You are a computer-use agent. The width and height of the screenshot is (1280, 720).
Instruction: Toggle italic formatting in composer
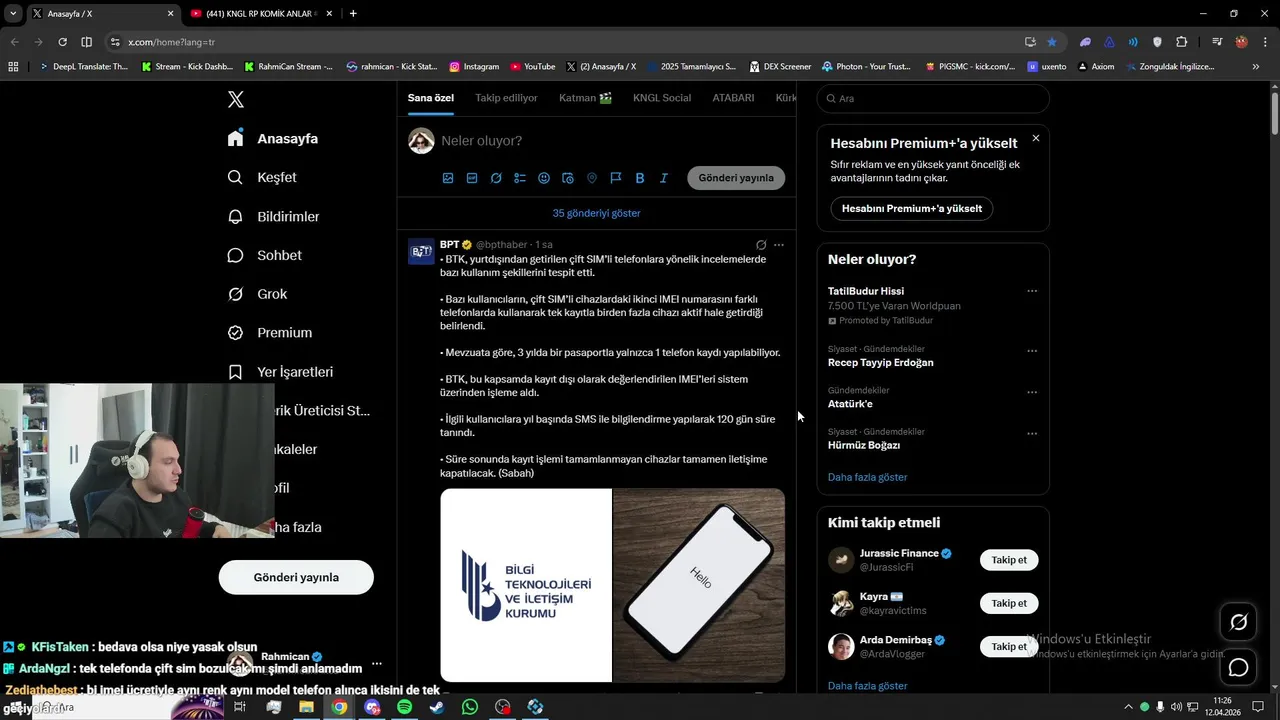[664, 178]
